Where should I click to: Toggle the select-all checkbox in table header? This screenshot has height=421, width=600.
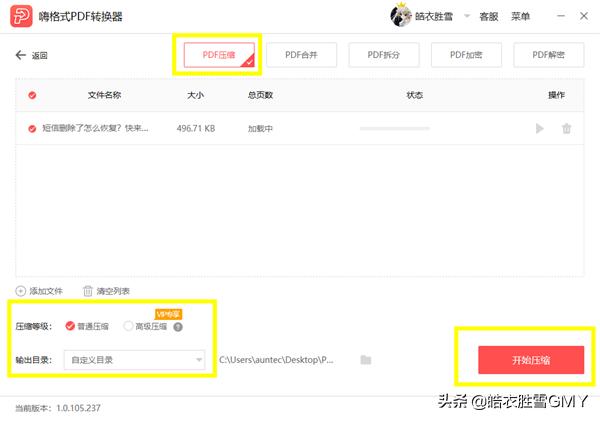[32, 95]
